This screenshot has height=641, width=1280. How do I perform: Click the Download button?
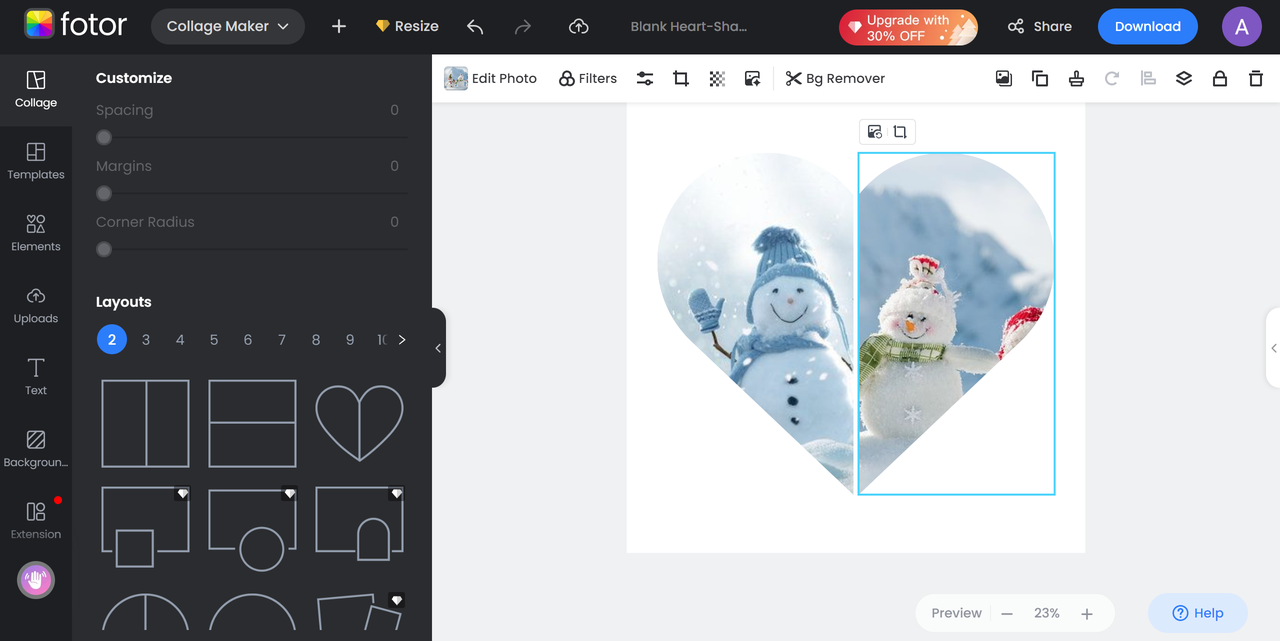(x=1148, y=27)
